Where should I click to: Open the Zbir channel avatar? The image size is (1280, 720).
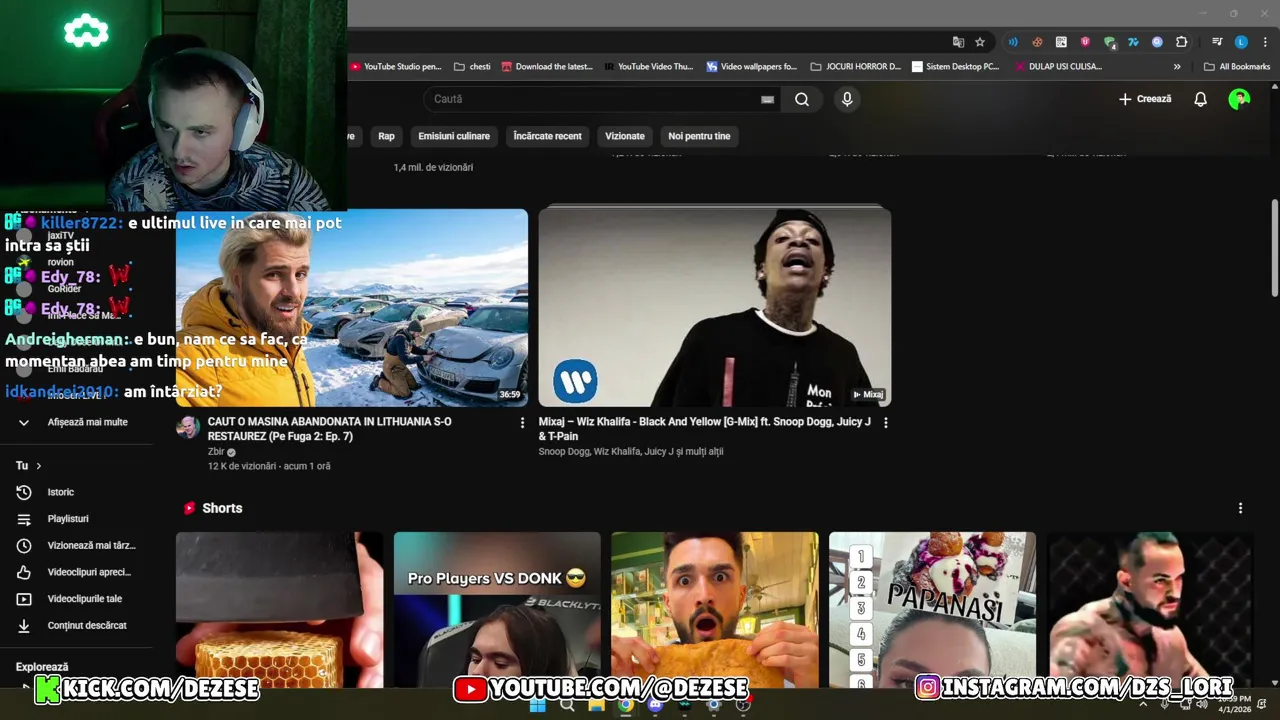(x=188, y=428)
